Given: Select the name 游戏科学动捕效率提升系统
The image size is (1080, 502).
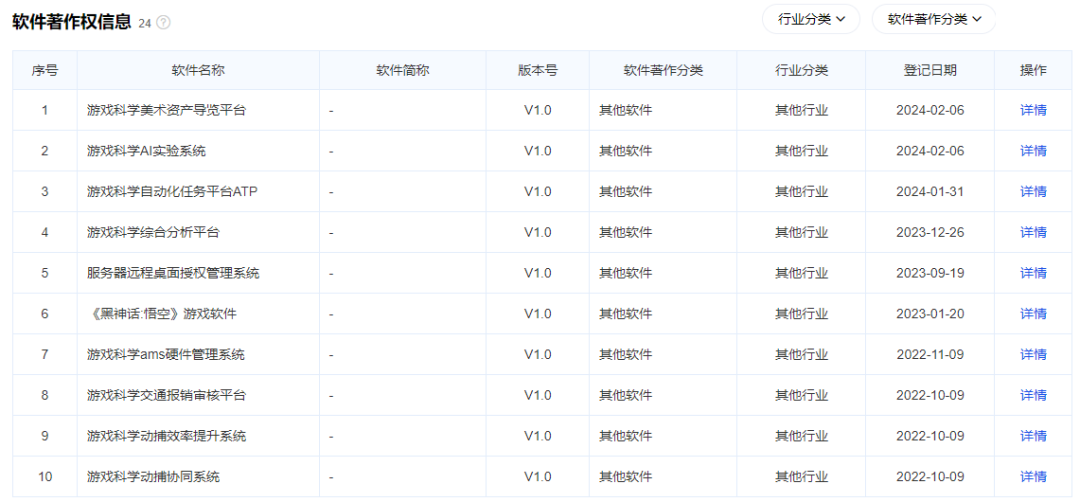Looking at the screenshot, I should (x=166, y=436).
